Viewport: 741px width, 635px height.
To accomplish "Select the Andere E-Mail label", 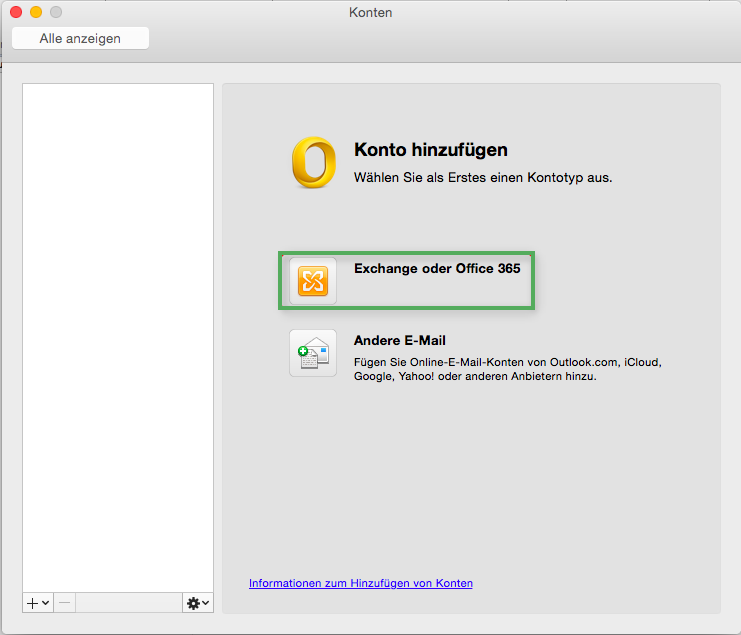I will point(400,340).
